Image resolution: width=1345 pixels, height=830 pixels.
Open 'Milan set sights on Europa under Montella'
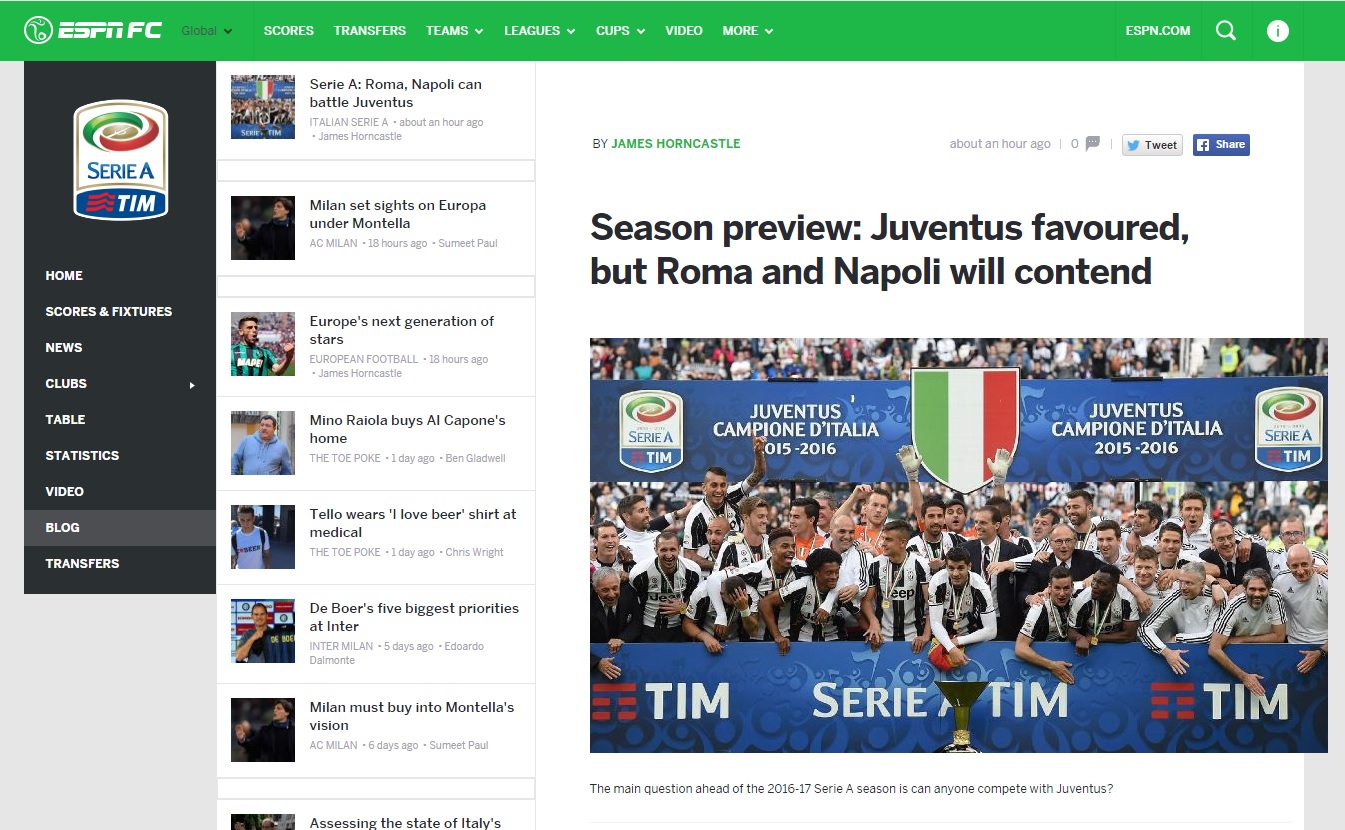click(x=398, y=214)
